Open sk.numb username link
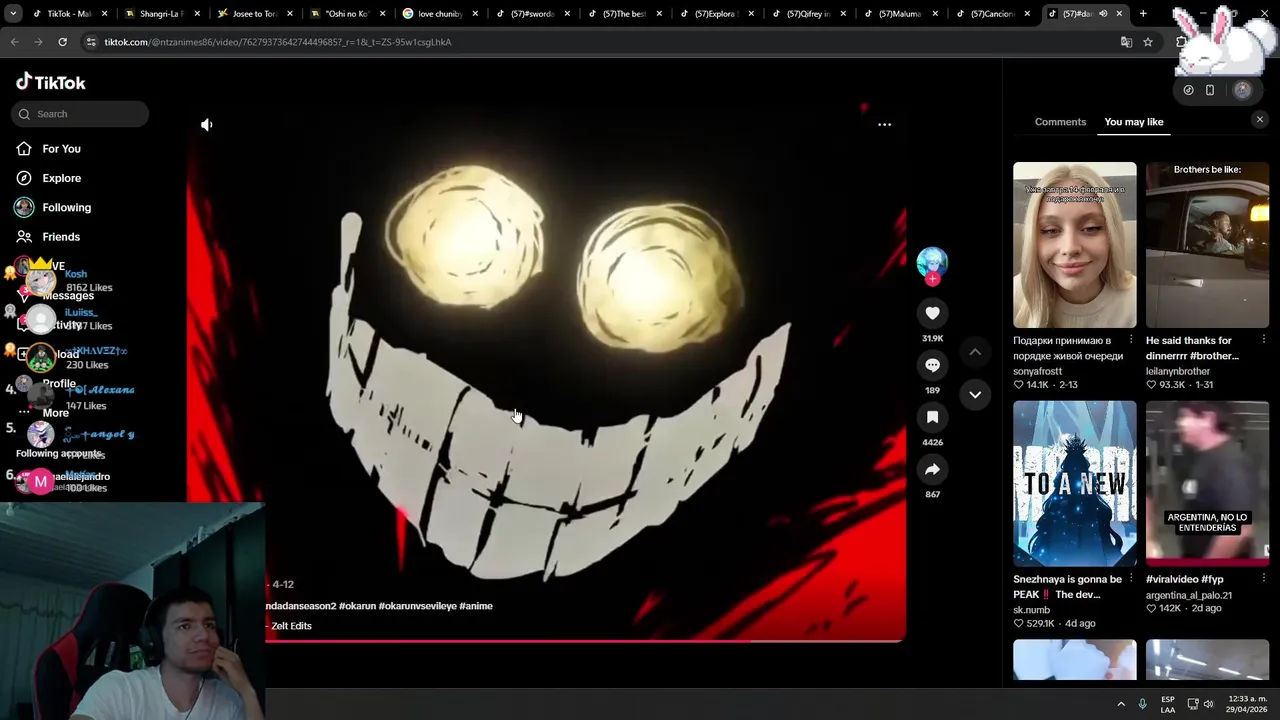The height and width of the screenshot is (720, 1280). (x=1031, y=609)
